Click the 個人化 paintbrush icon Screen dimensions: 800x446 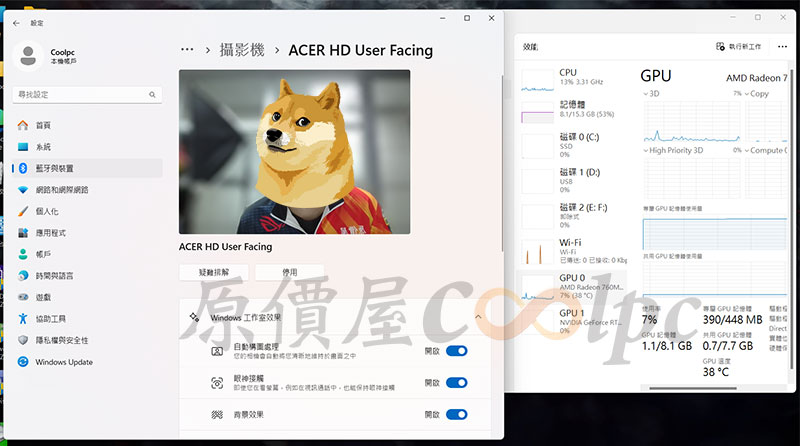(x=23, y=211)
